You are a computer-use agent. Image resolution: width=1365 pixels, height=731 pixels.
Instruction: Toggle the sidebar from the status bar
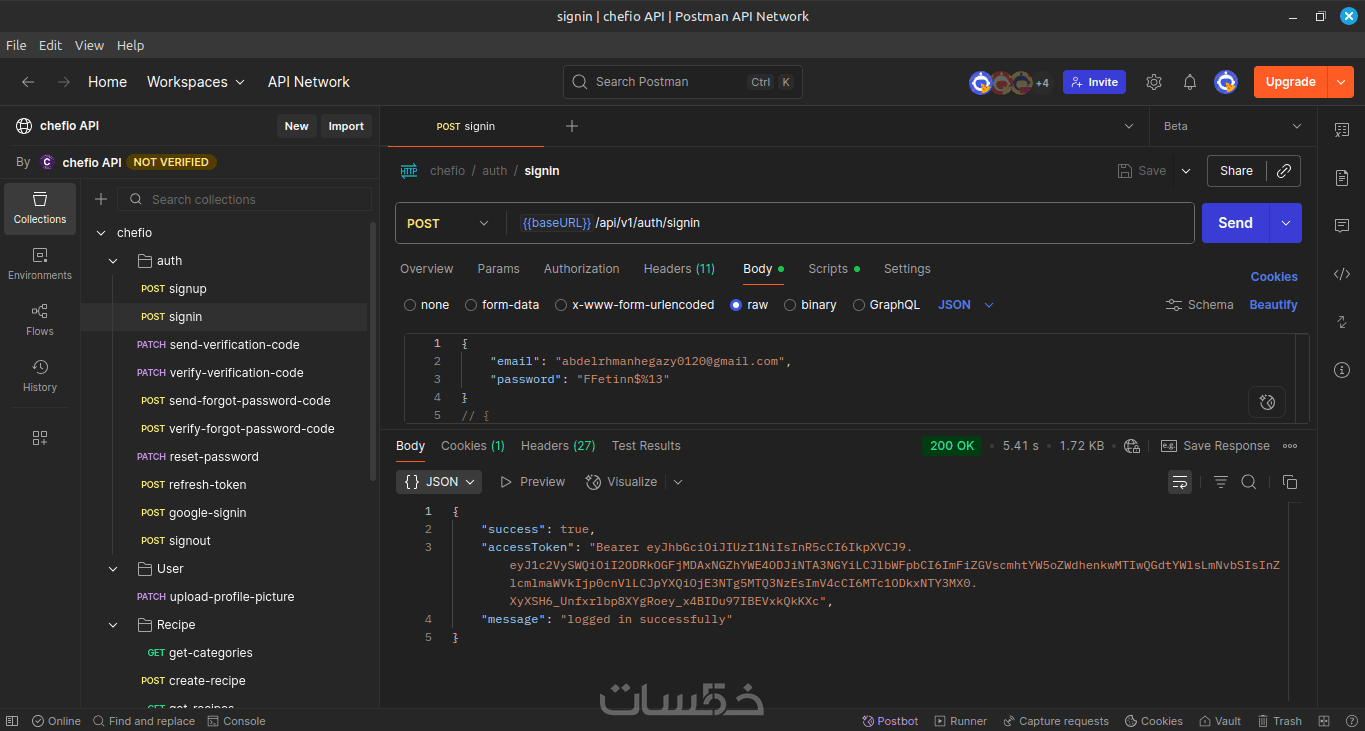click(12, 721)
